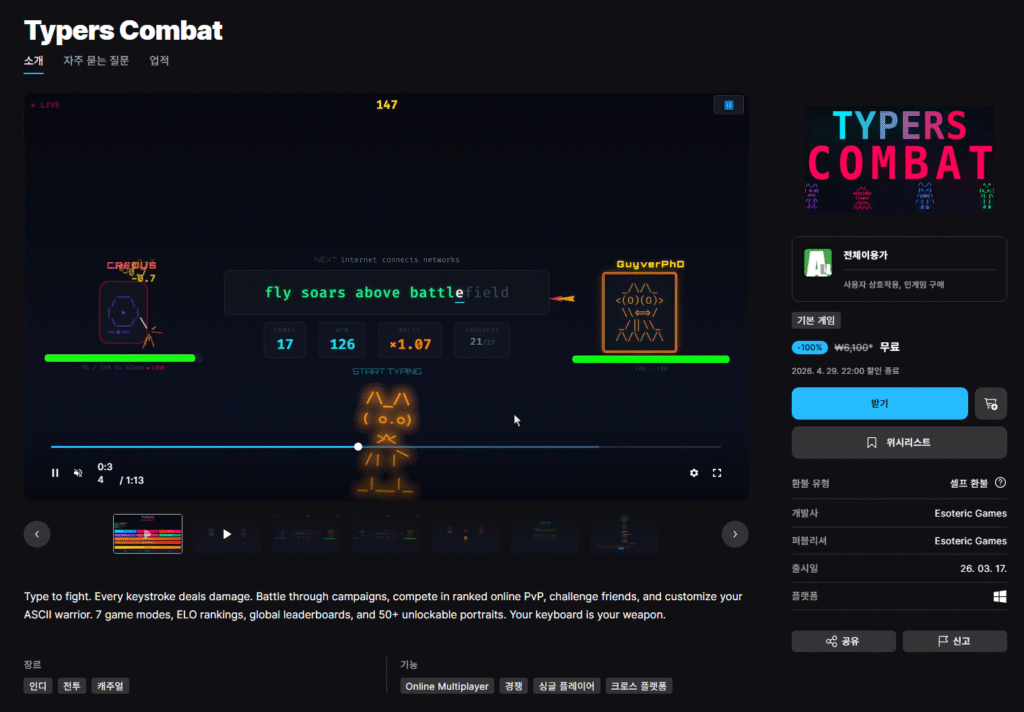Play the second video thumbnail

point(227,534)
